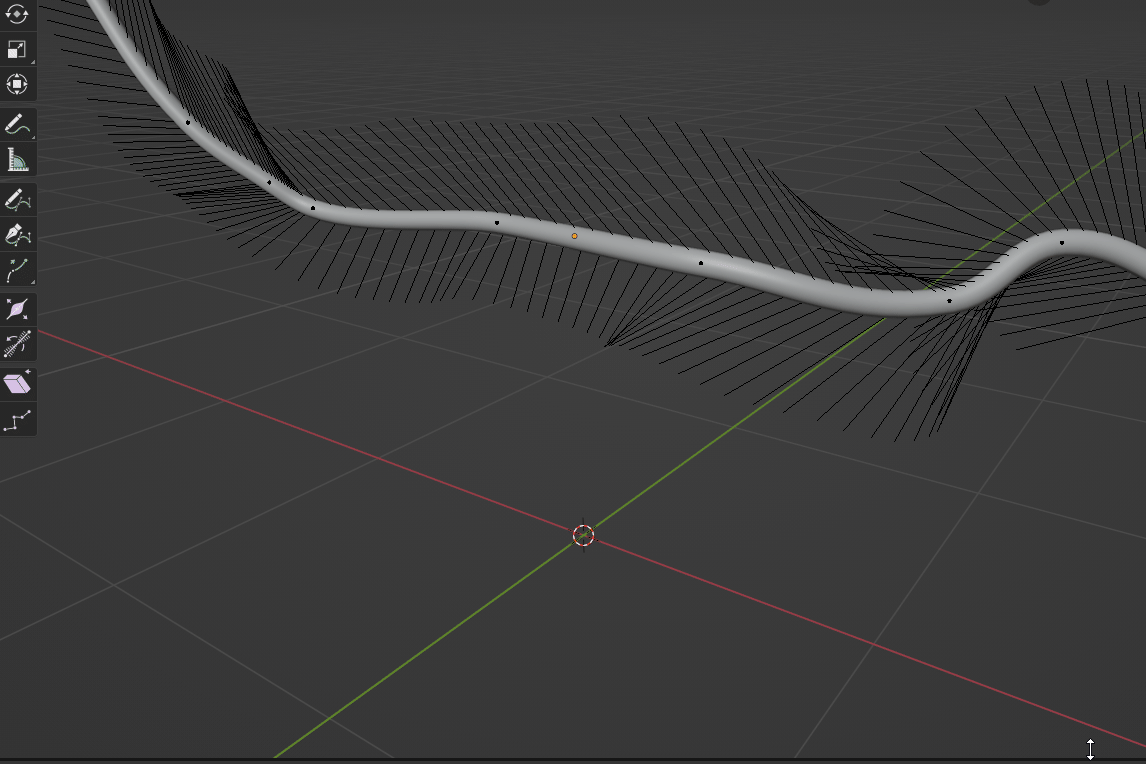Activate the Shear tool
1146x764 pixels.
17,384
